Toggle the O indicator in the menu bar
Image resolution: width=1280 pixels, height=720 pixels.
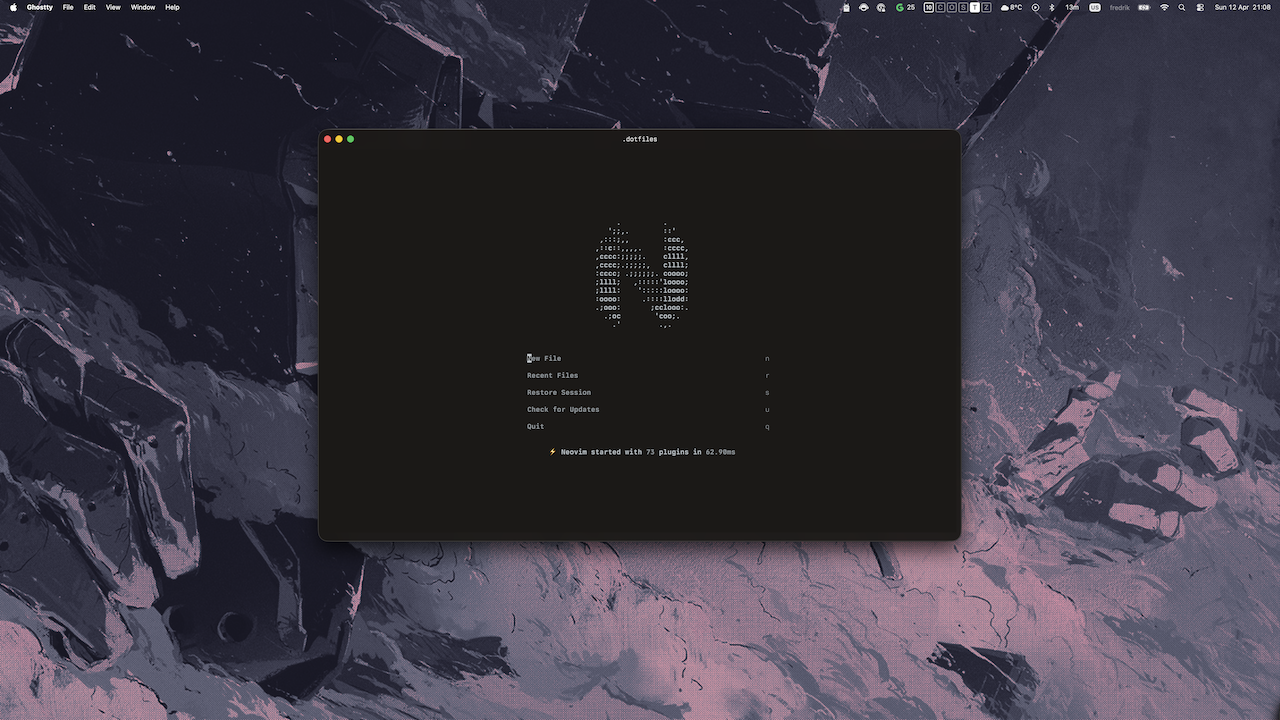click(x=952, y=7)
